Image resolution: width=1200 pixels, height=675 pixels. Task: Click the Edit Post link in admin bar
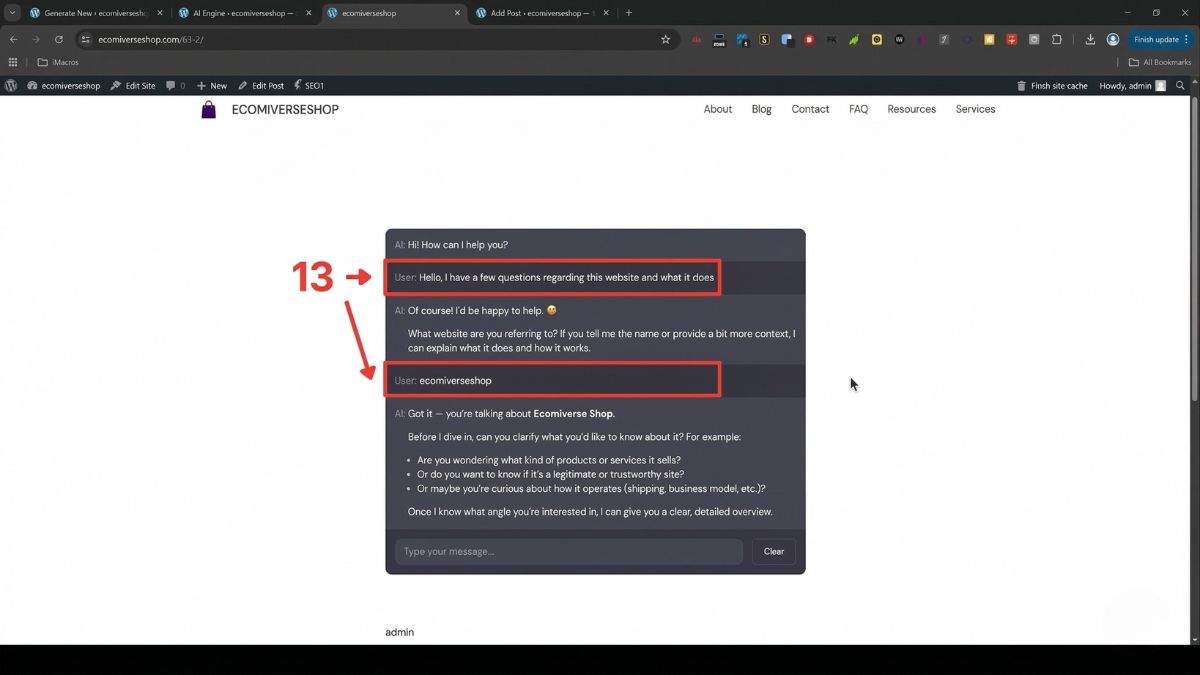point(261,86)
